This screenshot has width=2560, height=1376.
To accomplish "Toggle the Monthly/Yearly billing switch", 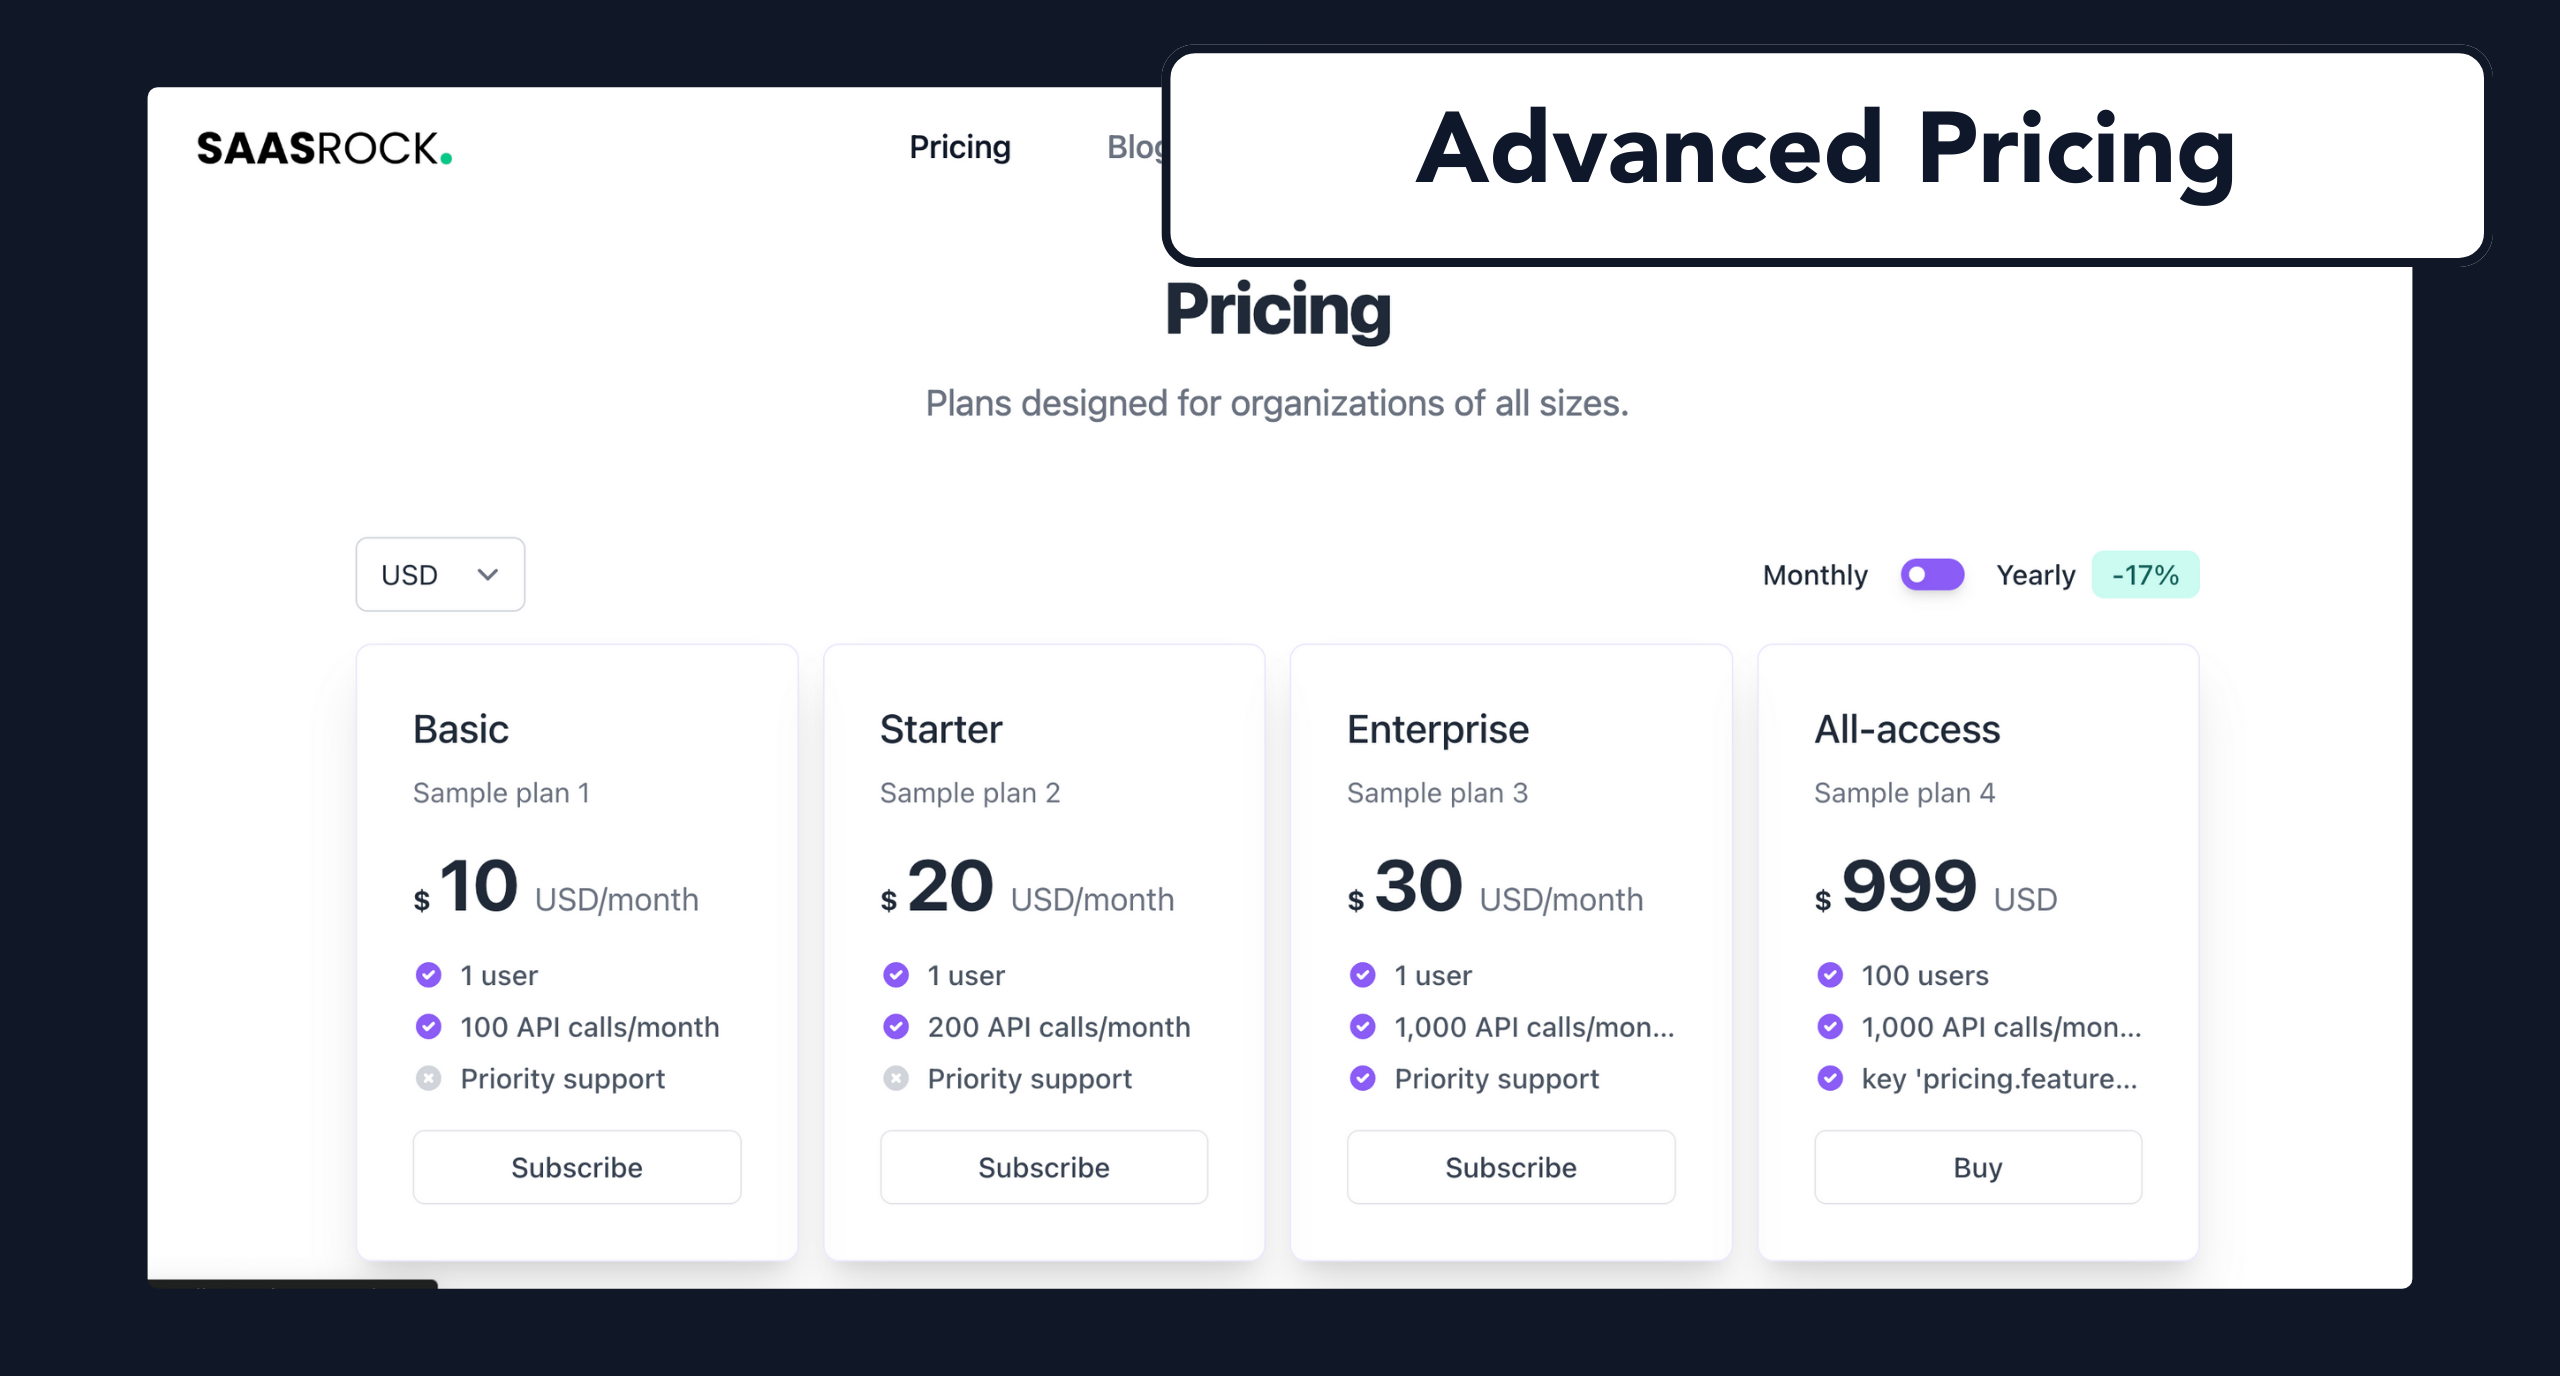I will coord(1932,575).
